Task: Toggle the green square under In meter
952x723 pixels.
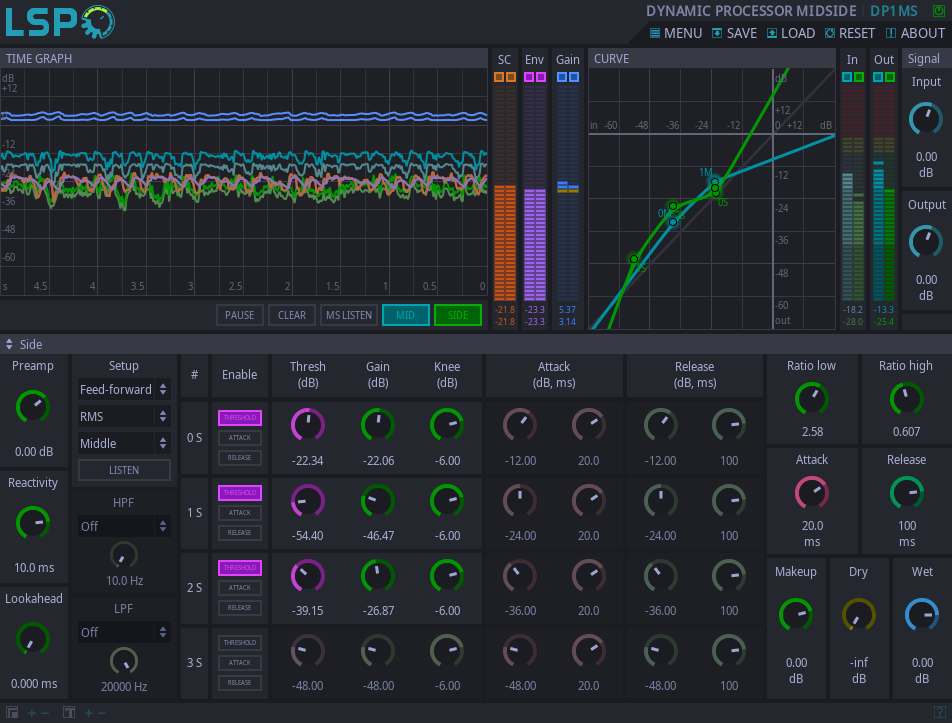Action: (859, 77)
